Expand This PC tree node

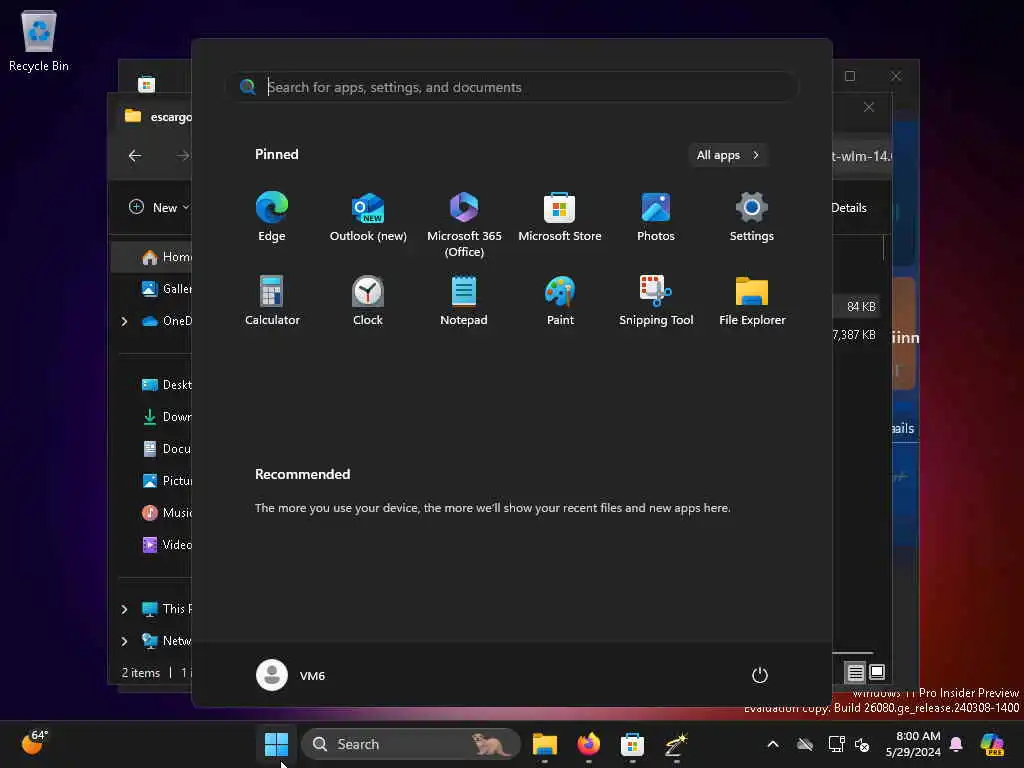tap(124, 609)
